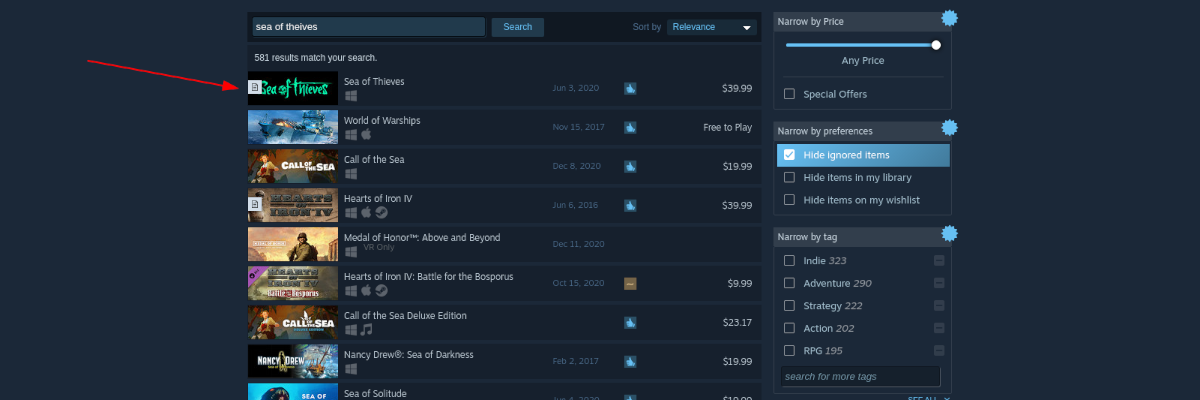1200x400 pixels.
Task: Click the 'Any Price' label
Action: pyautogui.click(x=862, y=61)
